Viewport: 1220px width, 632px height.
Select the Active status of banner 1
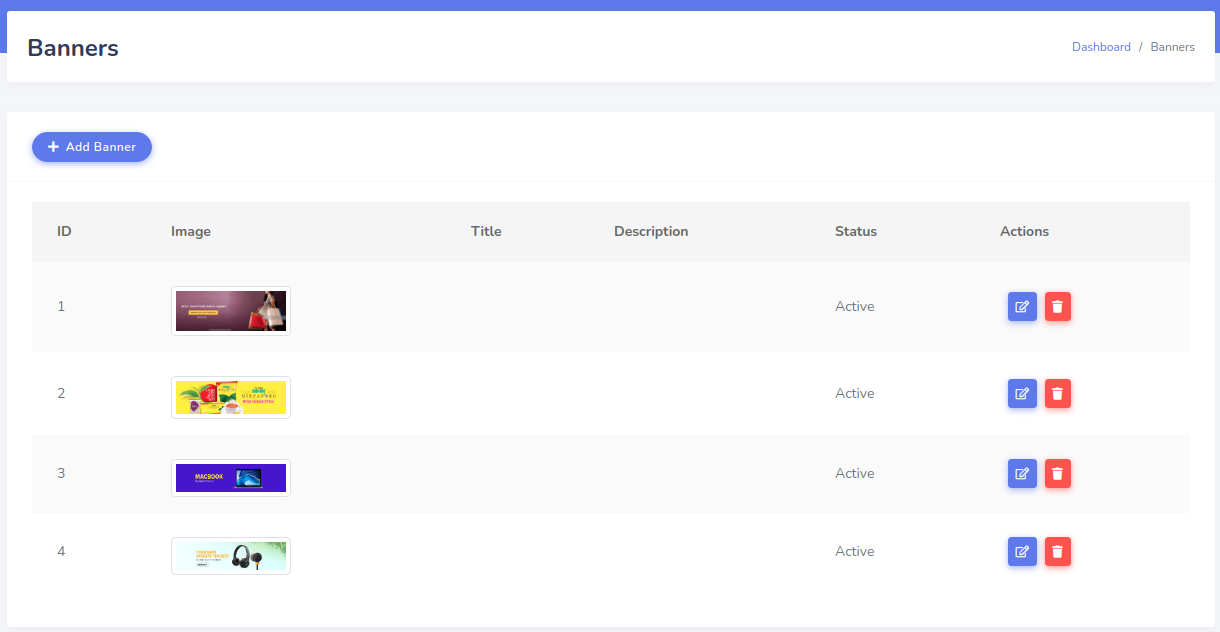(x=855, y=306)
